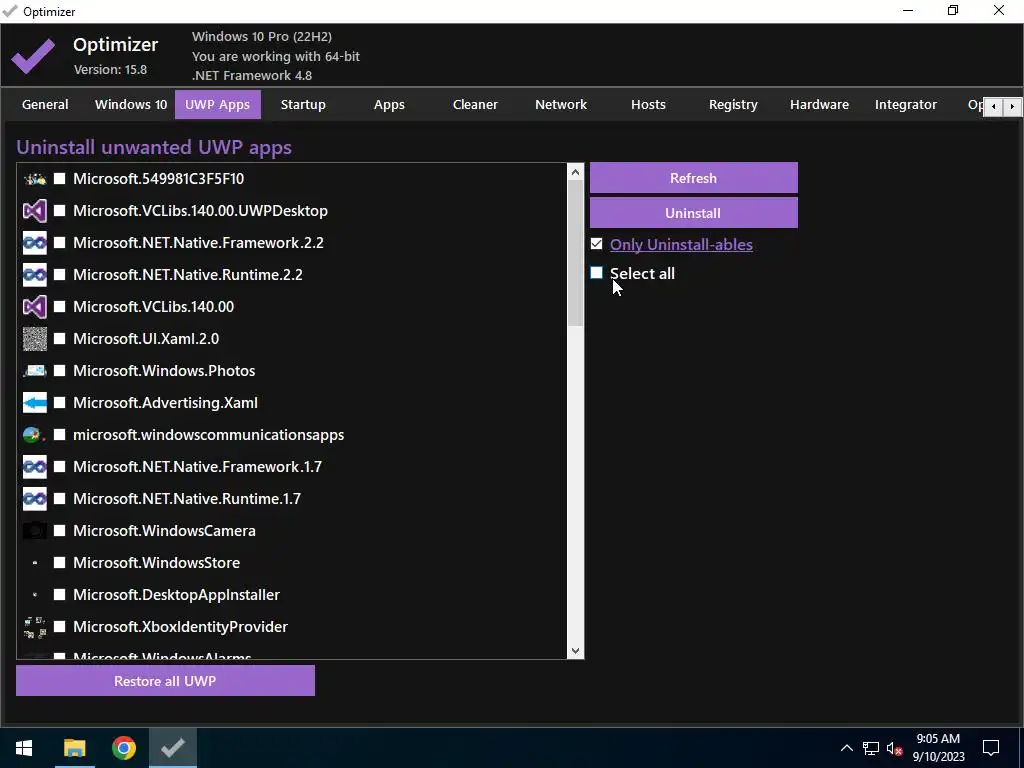Screen dimensions: 1024x768
Task: Select the Microsoft.WindowsStore checkbox
Action: (59, 563)
